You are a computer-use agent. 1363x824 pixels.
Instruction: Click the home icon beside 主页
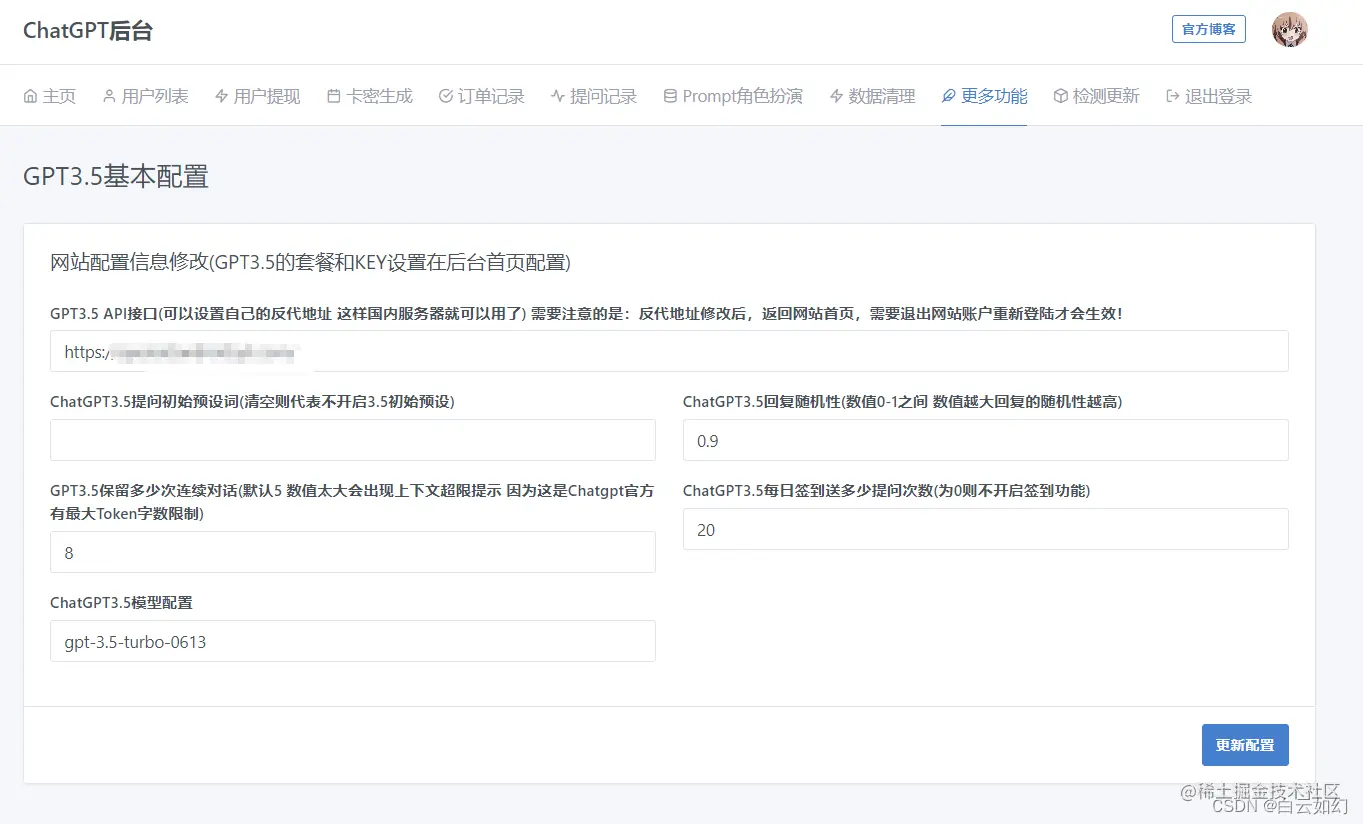pos(30,96)
